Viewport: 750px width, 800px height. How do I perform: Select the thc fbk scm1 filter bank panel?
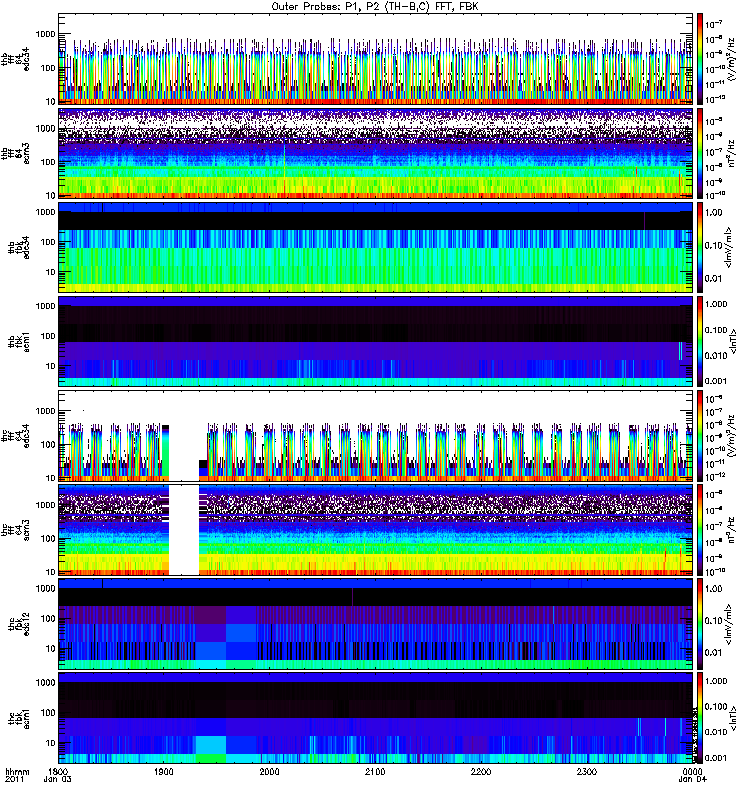(x=376, y=718)
